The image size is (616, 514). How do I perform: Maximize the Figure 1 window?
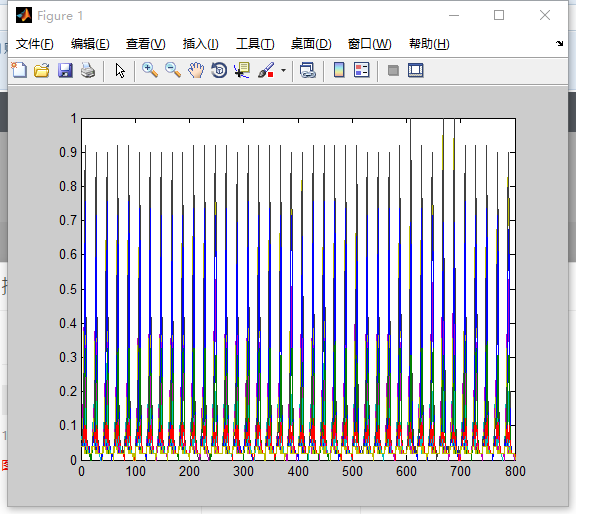[499, 15]
